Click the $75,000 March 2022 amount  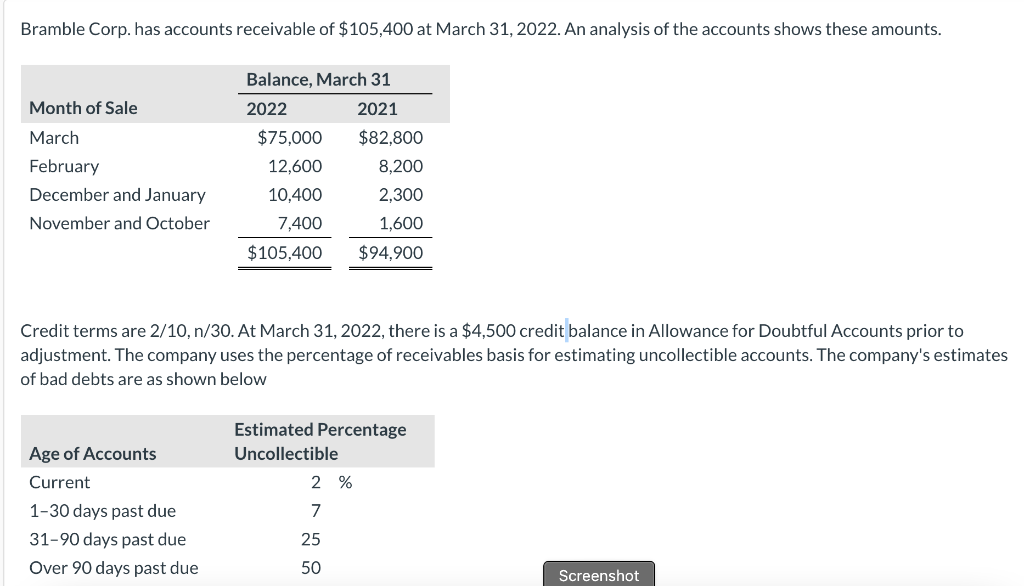(290, 138)
